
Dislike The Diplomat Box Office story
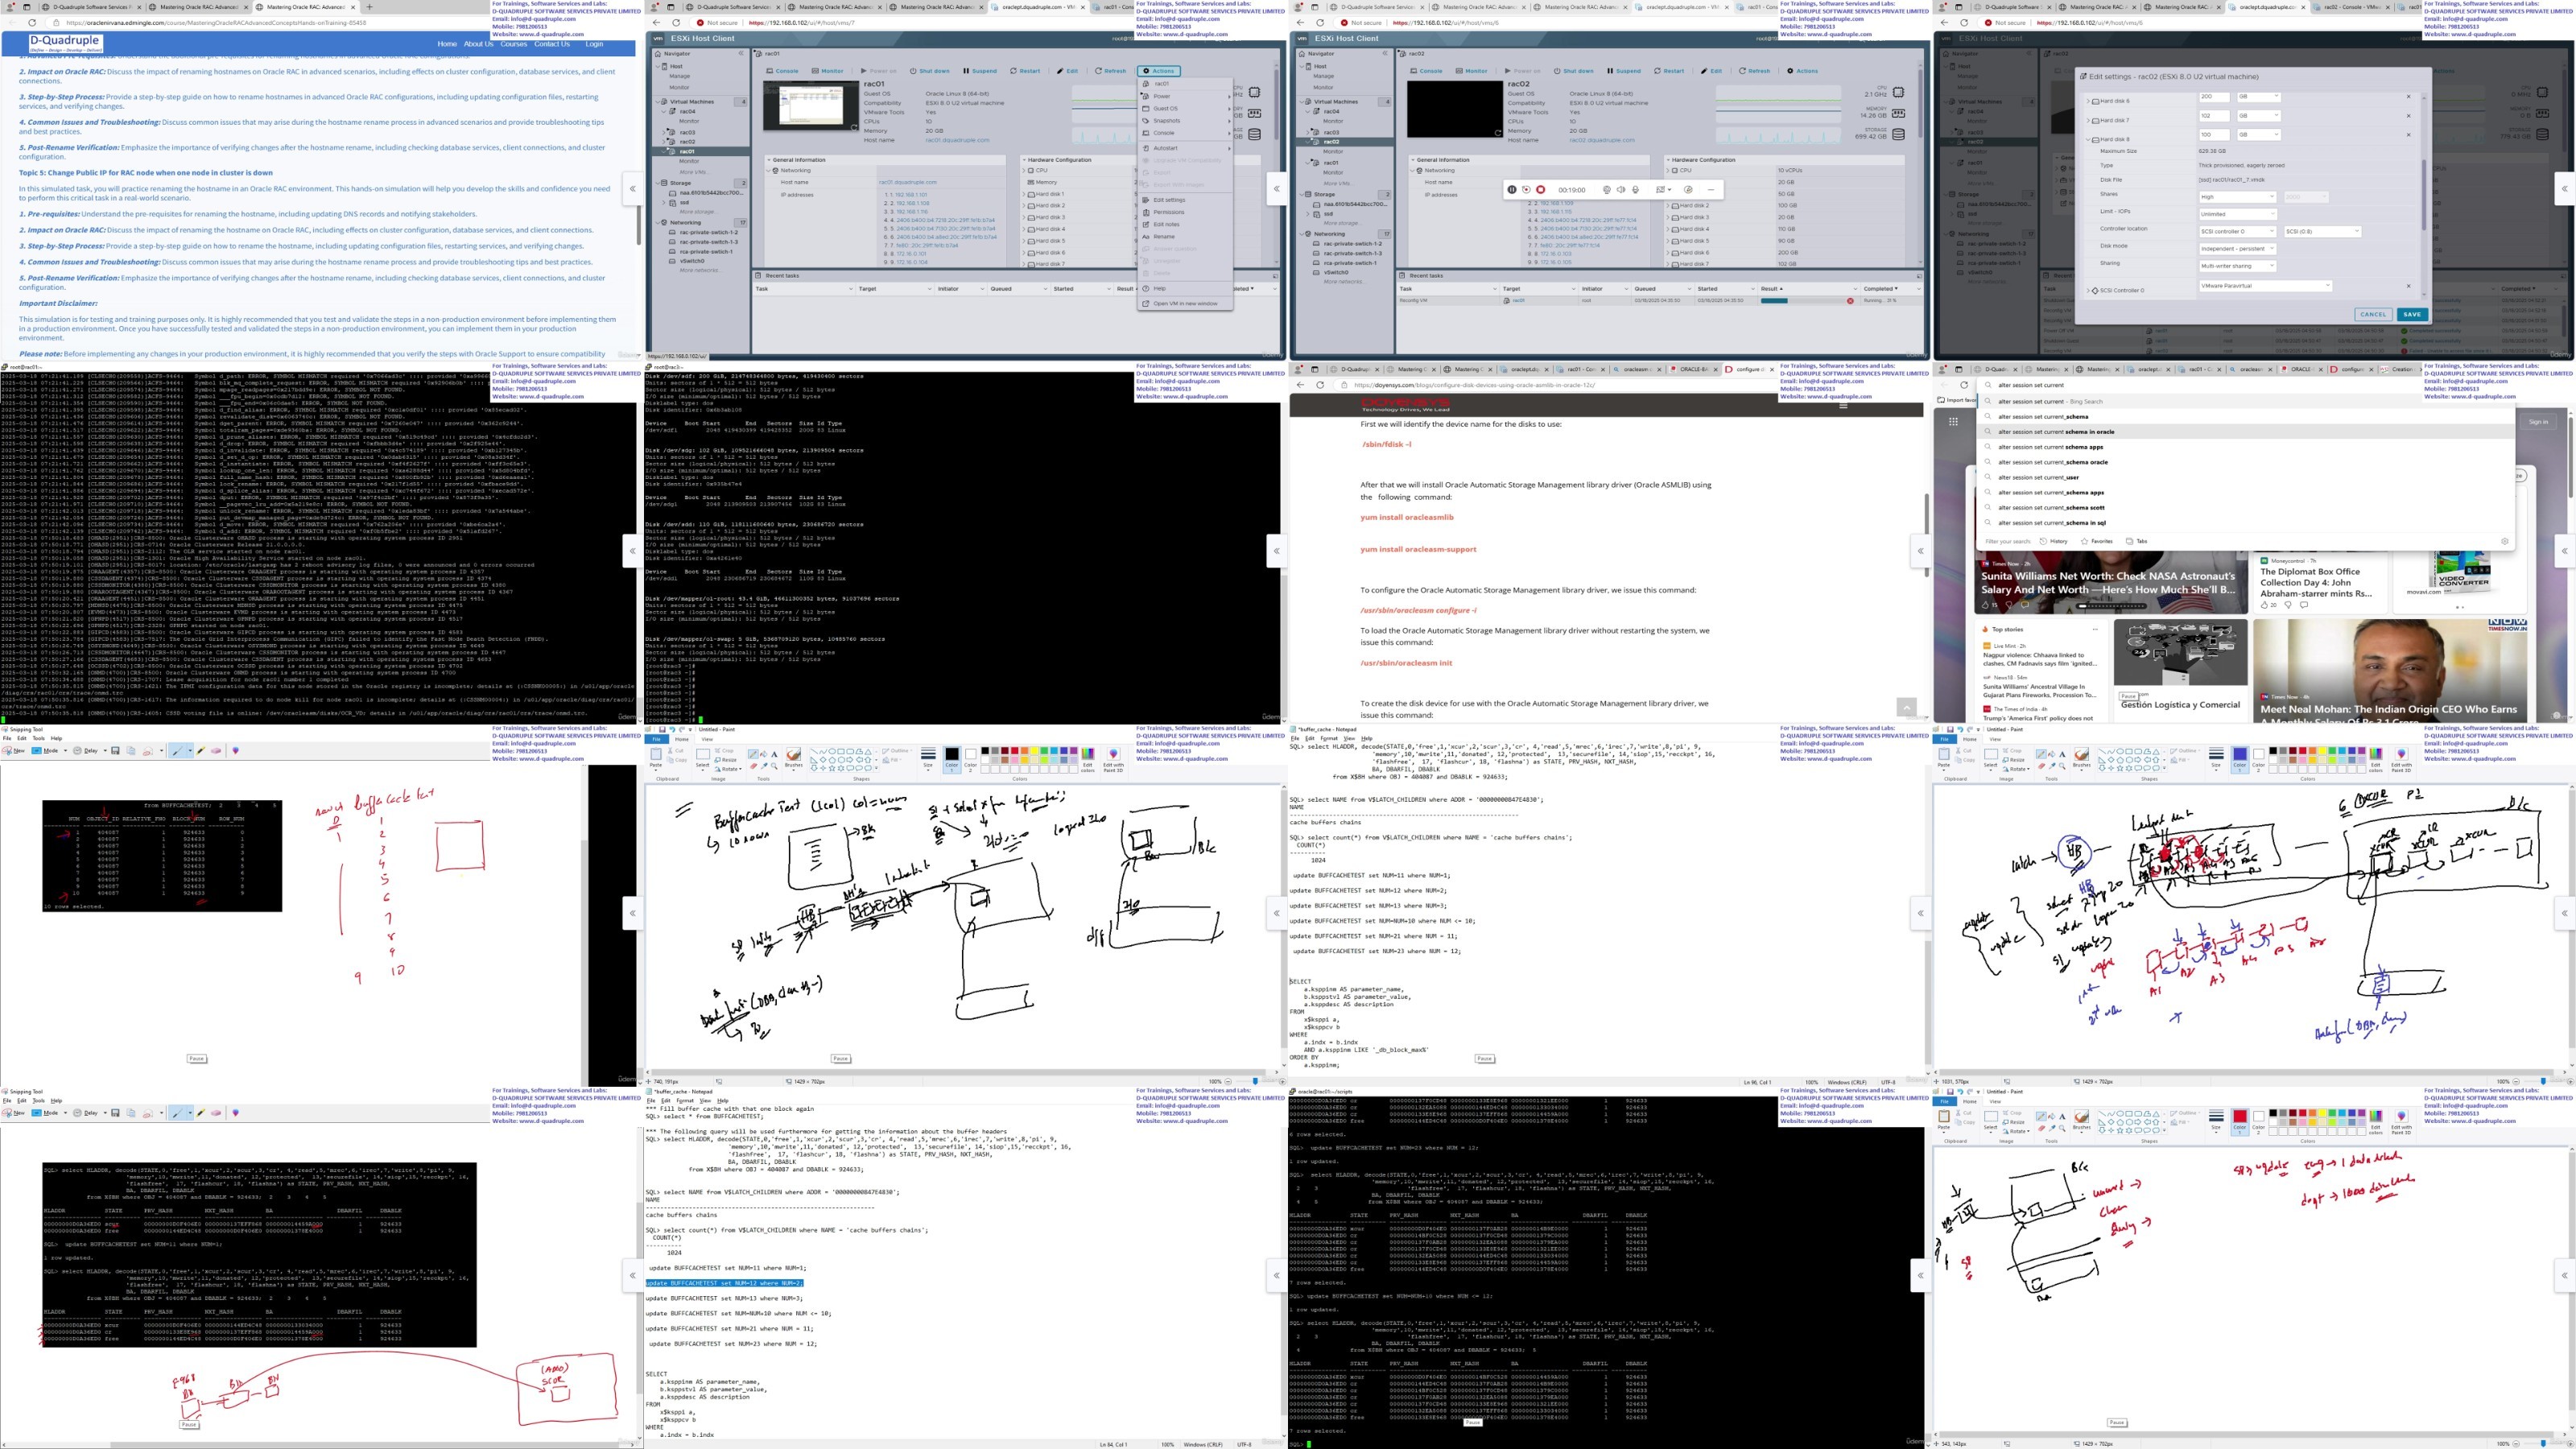[x=2288, y=605]
